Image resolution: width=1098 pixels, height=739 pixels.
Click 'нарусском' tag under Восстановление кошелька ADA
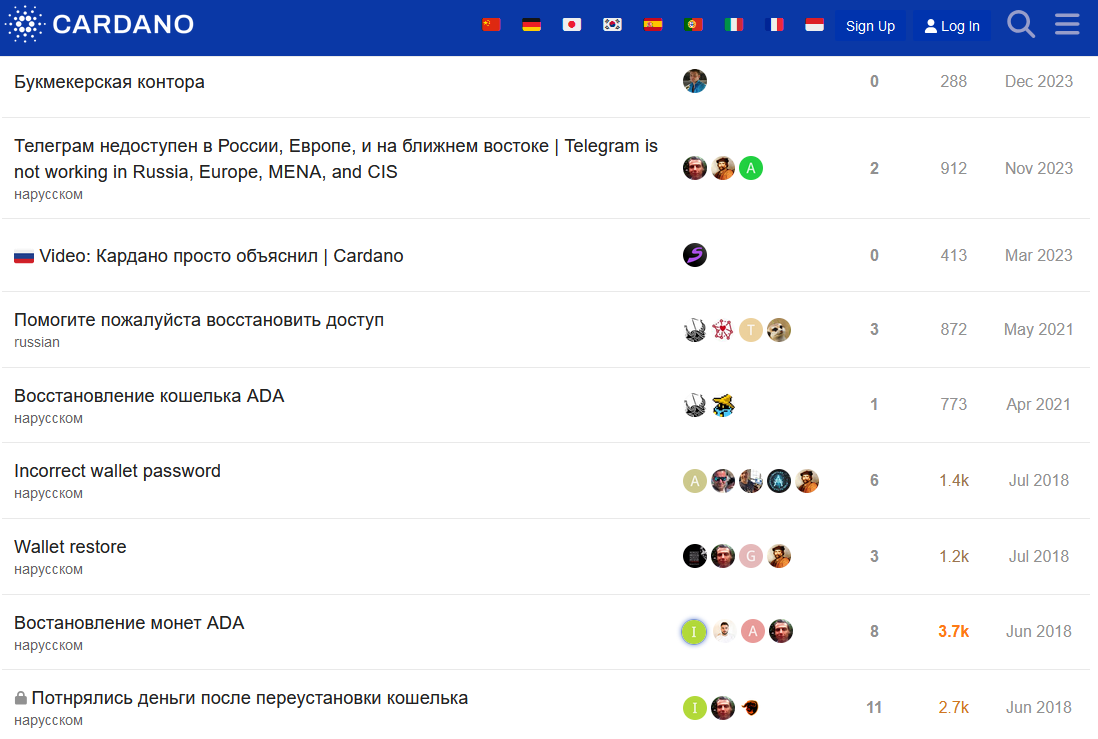pos(48,418)
